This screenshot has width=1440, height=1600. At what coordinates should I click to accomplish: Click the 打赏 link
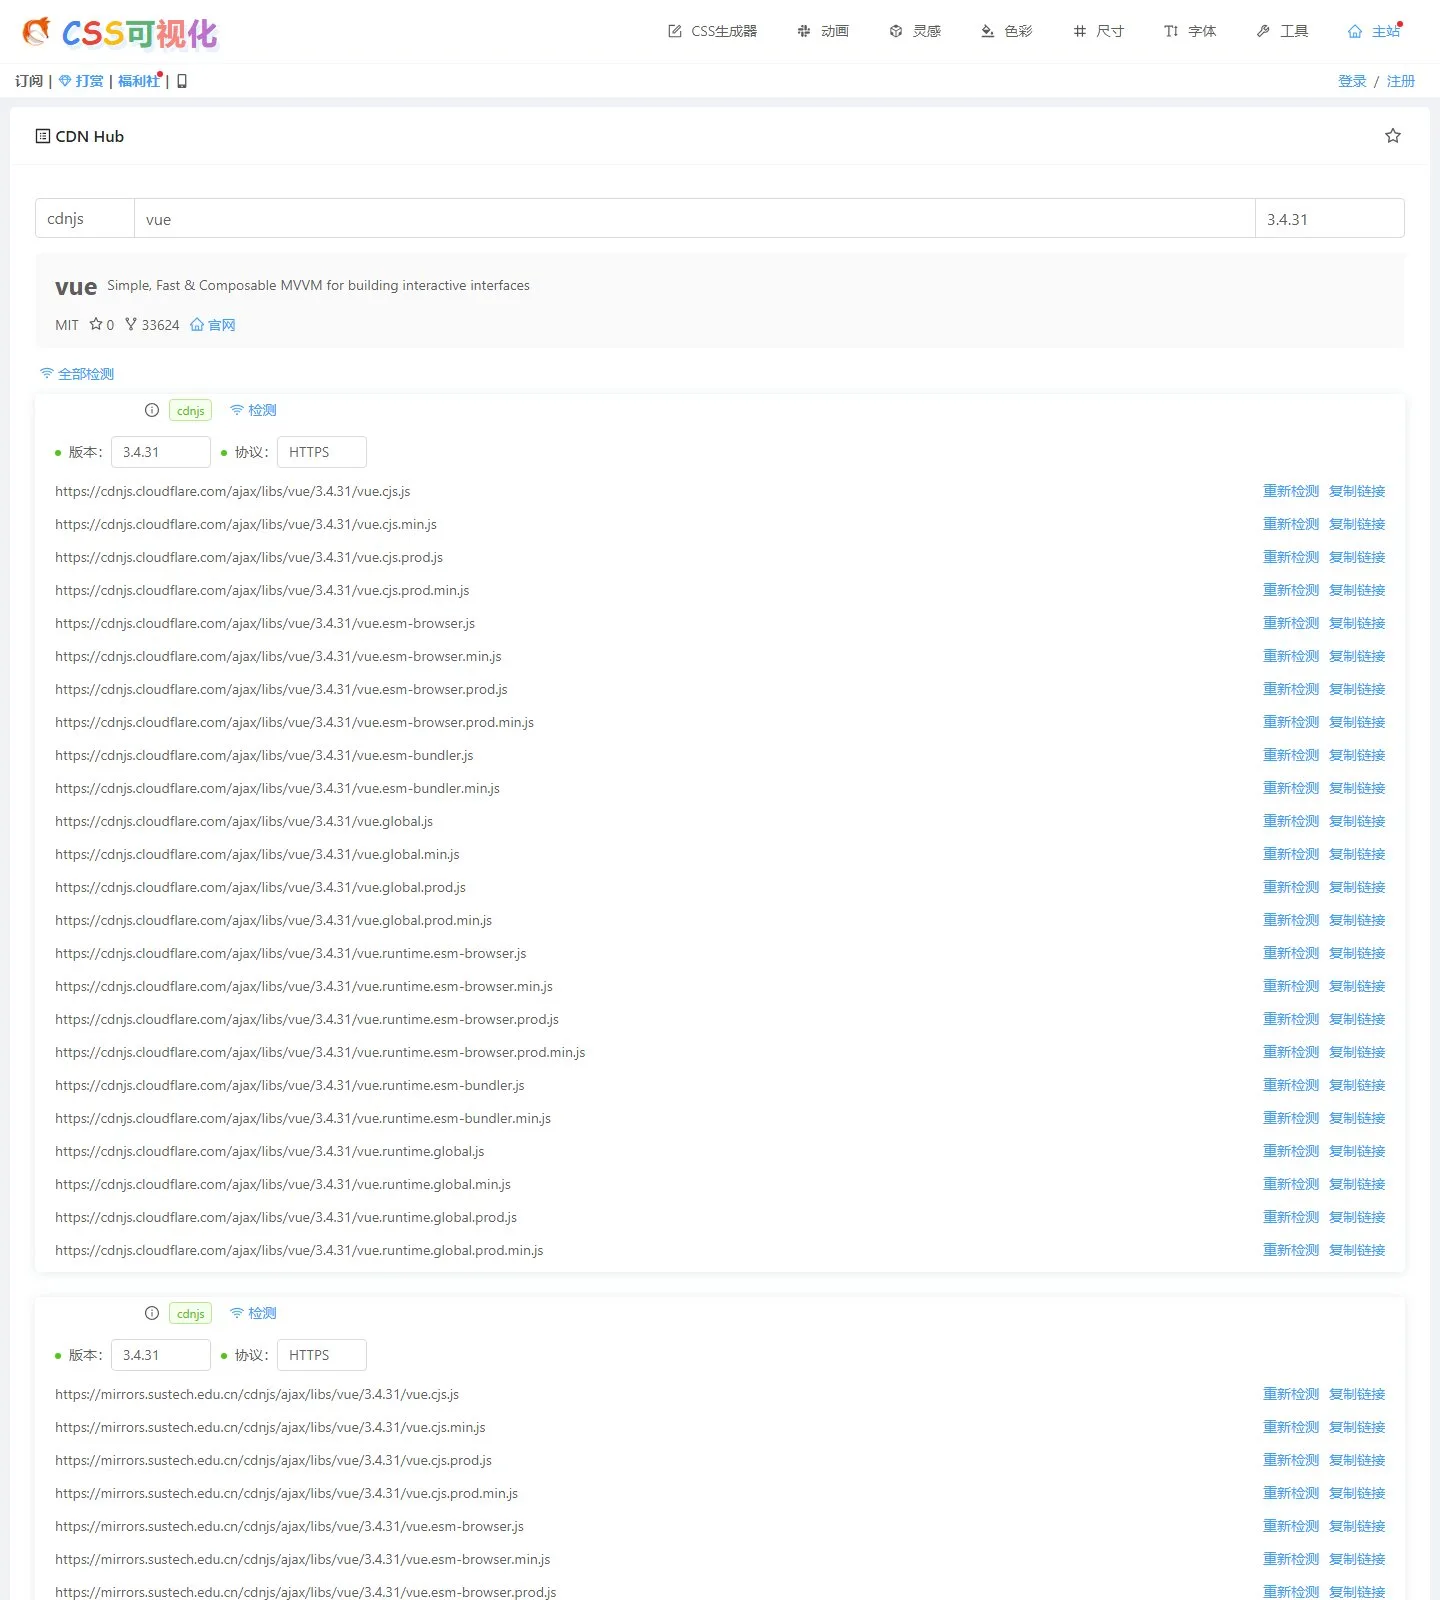81,81
